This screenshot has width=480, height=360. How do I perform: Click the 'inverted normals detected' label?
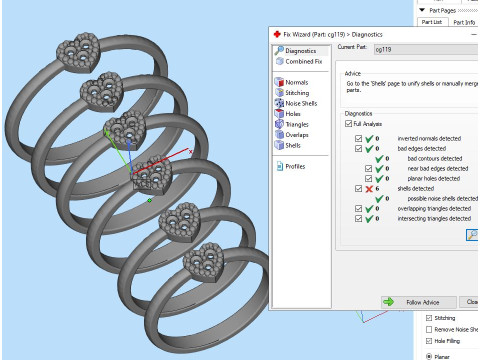tap(429, 138)
